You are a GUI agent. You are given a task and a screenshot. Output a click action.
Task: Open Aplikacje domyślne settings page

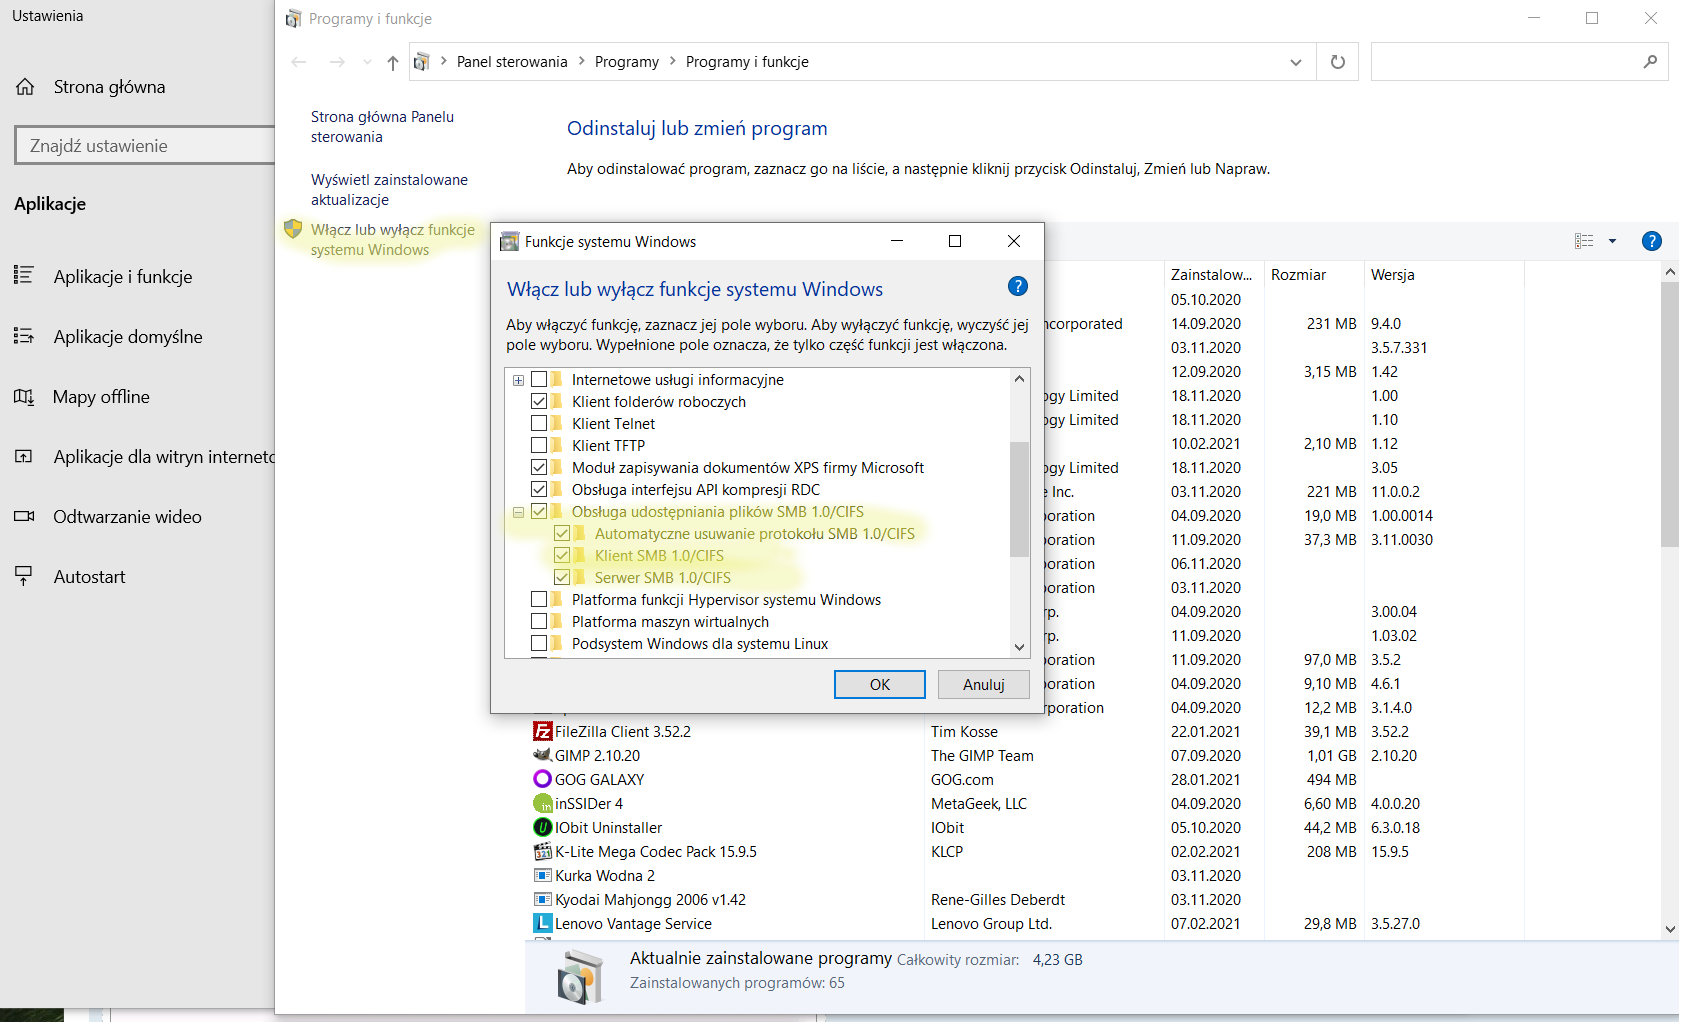[128, 336]
